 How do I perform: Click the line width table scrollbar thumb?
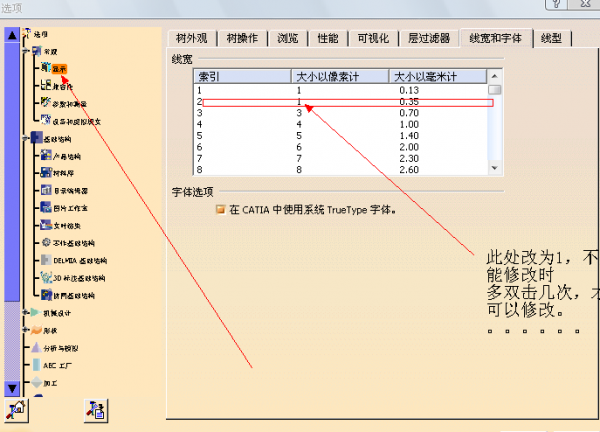pos(494,90)
